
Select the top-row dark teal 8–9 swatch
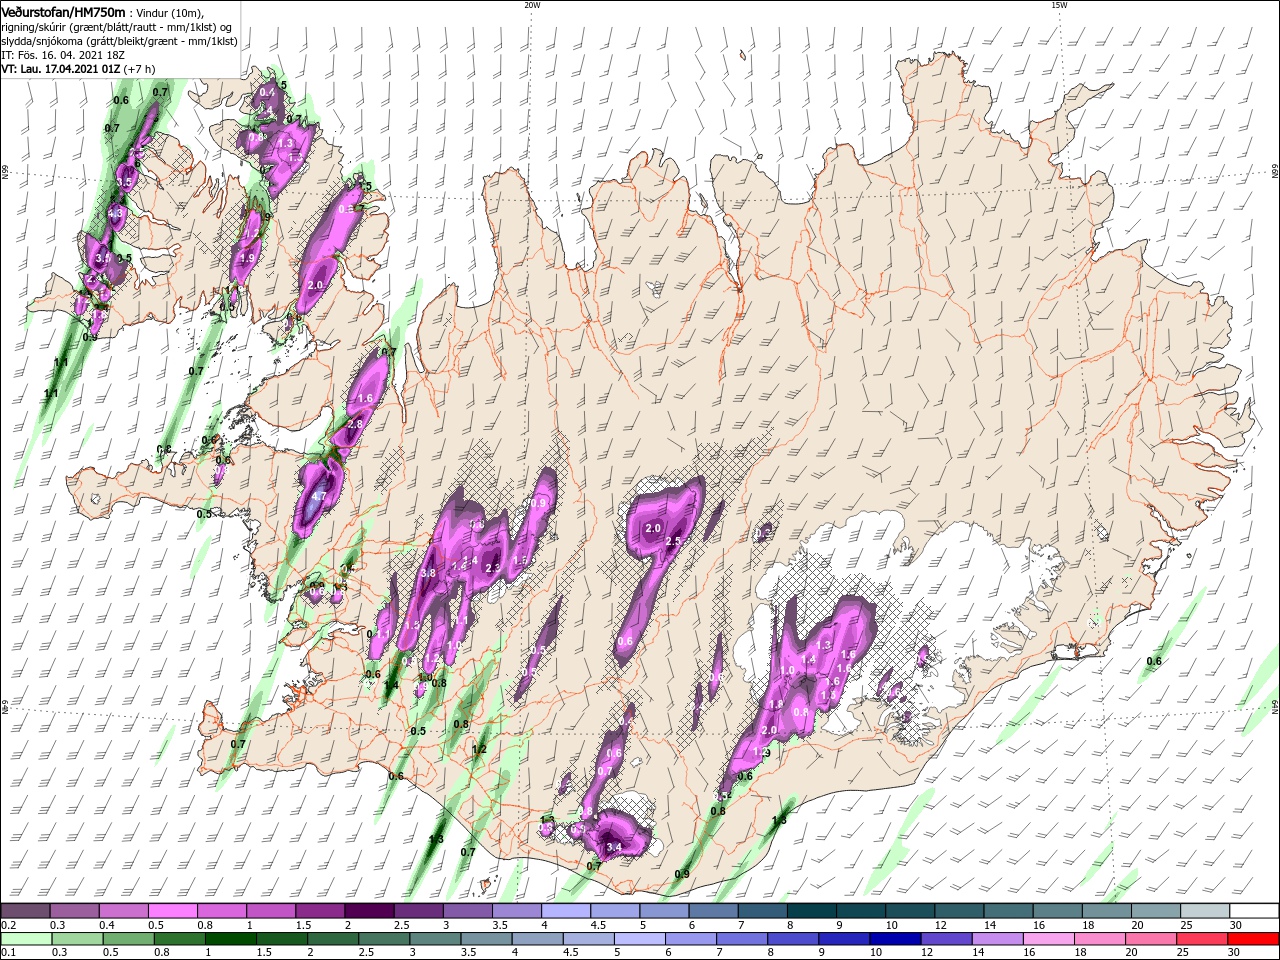pos(811,911)
